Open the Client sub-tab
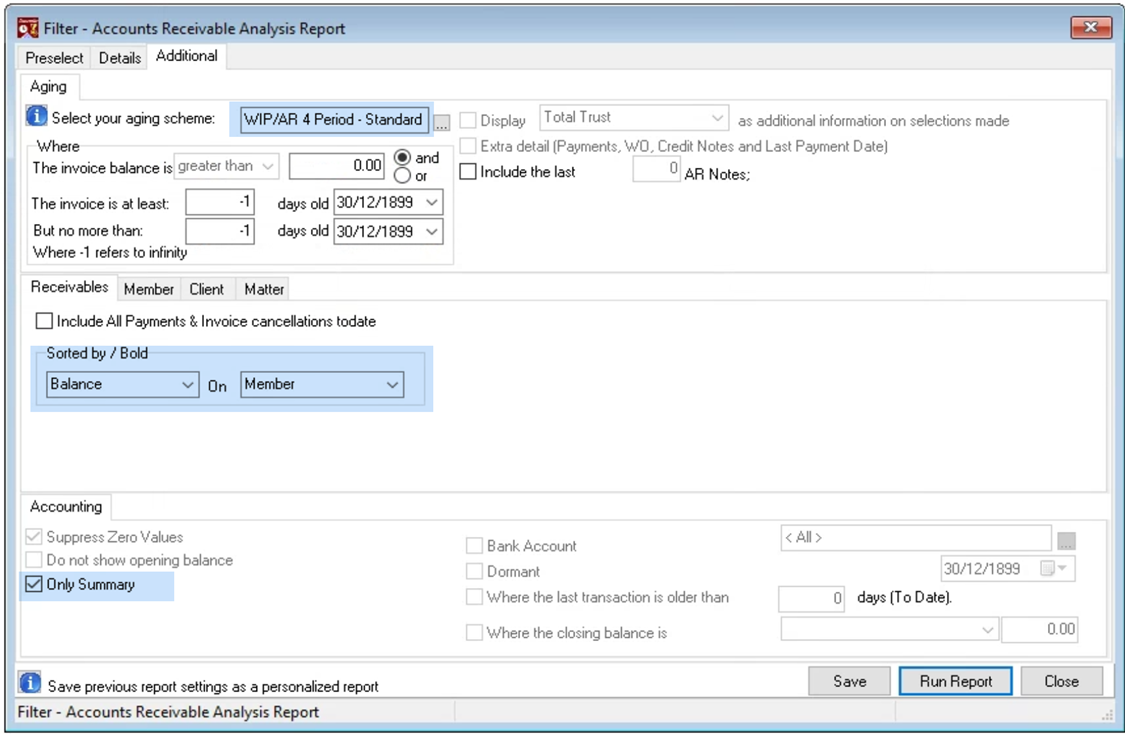This screenshot has width=1125, height=735. (x=207, y=289)
